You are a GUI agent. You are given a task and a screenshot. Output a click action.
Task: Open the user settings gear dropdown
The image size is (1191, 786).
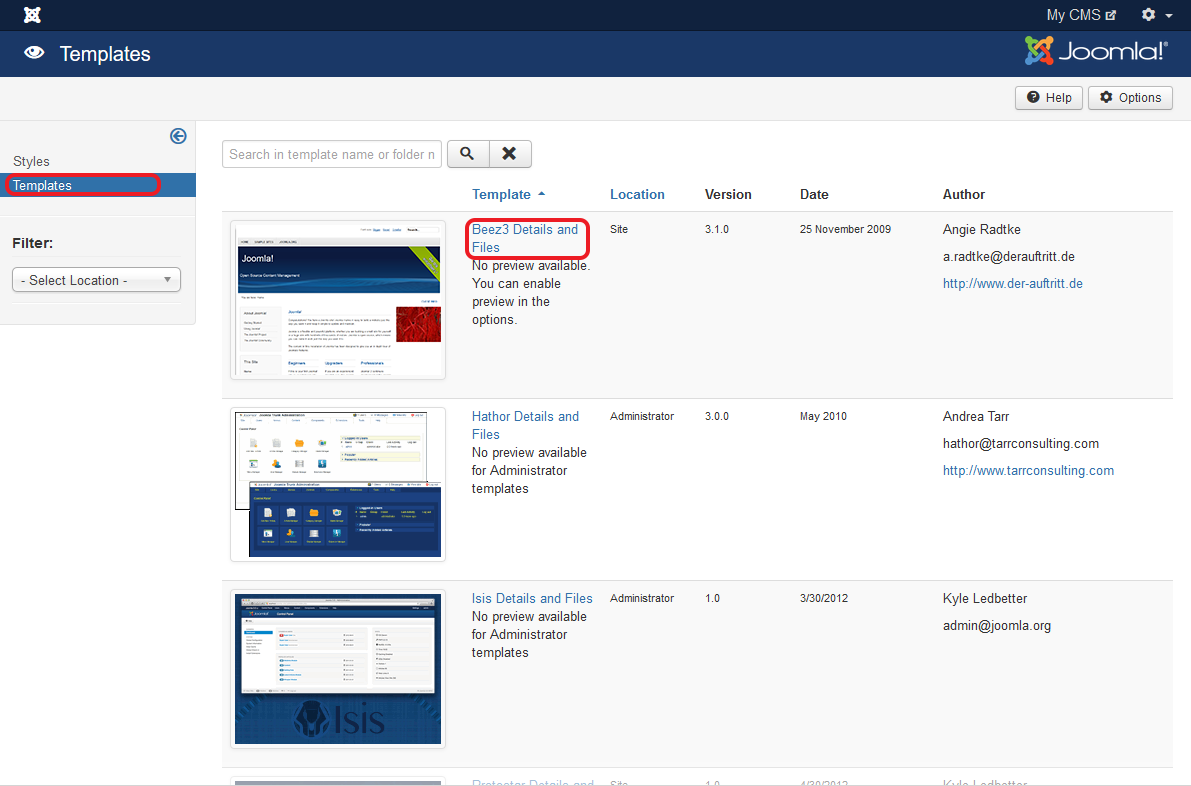[x=1157, y=14]
